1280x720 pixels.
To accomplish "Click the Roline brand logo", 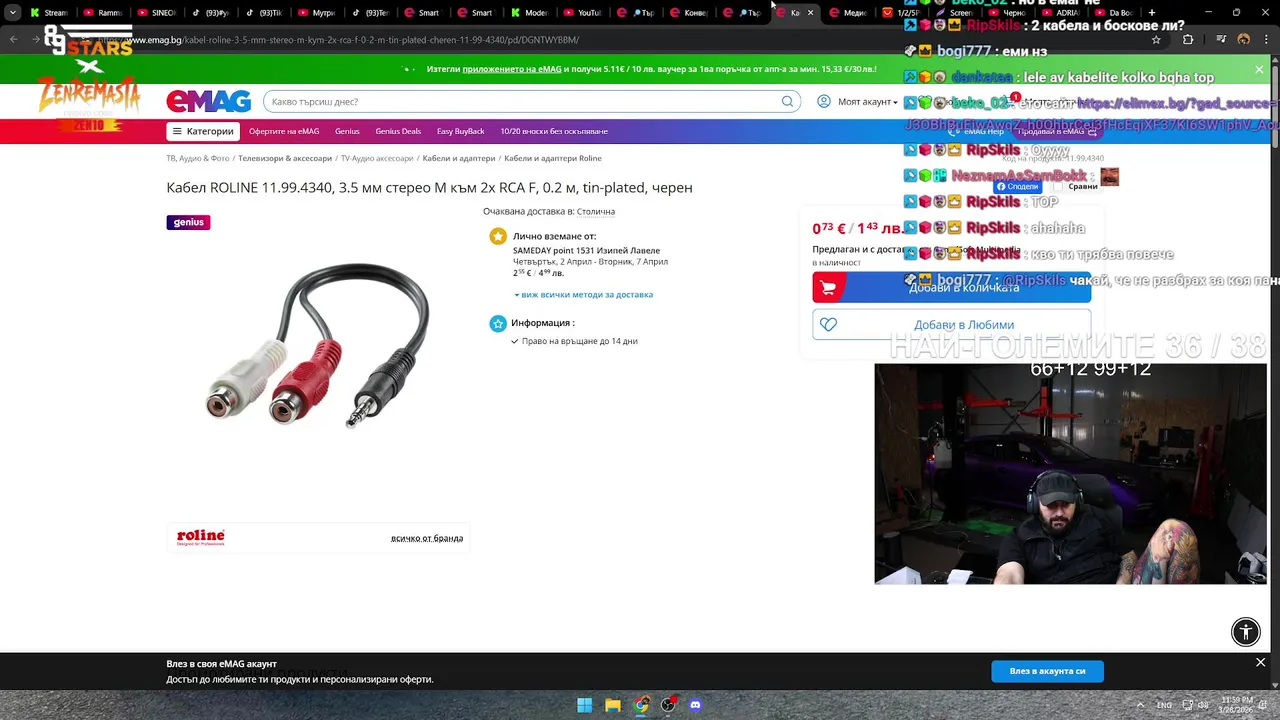I will 201,537.
